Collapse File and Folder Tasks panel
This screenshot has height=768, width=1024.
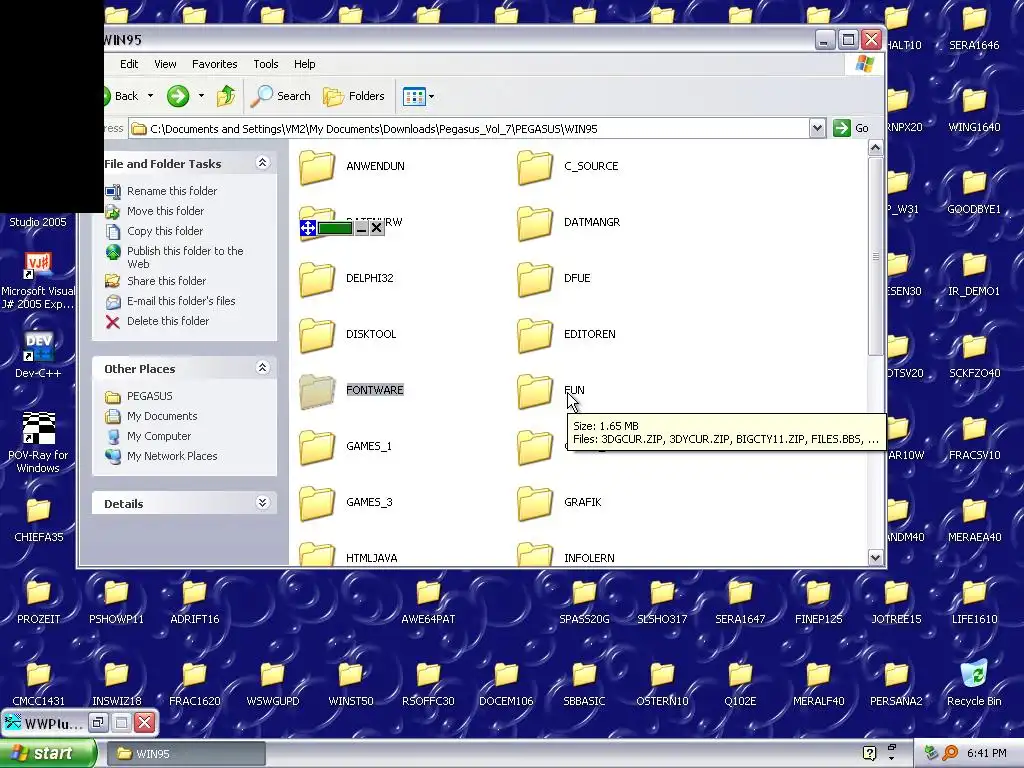tap(263, 163)
